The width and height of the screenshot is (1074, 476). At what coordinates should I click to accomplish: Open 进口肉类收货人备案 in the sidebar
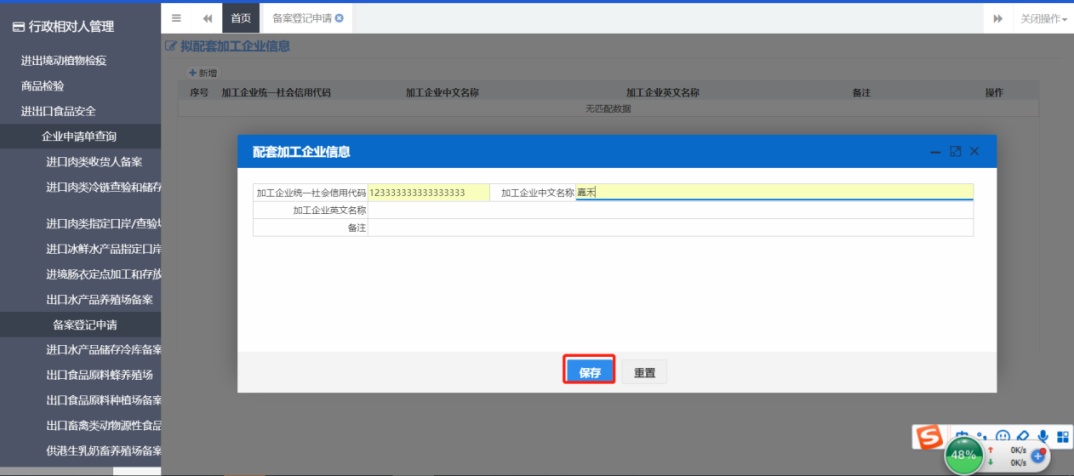94,161
